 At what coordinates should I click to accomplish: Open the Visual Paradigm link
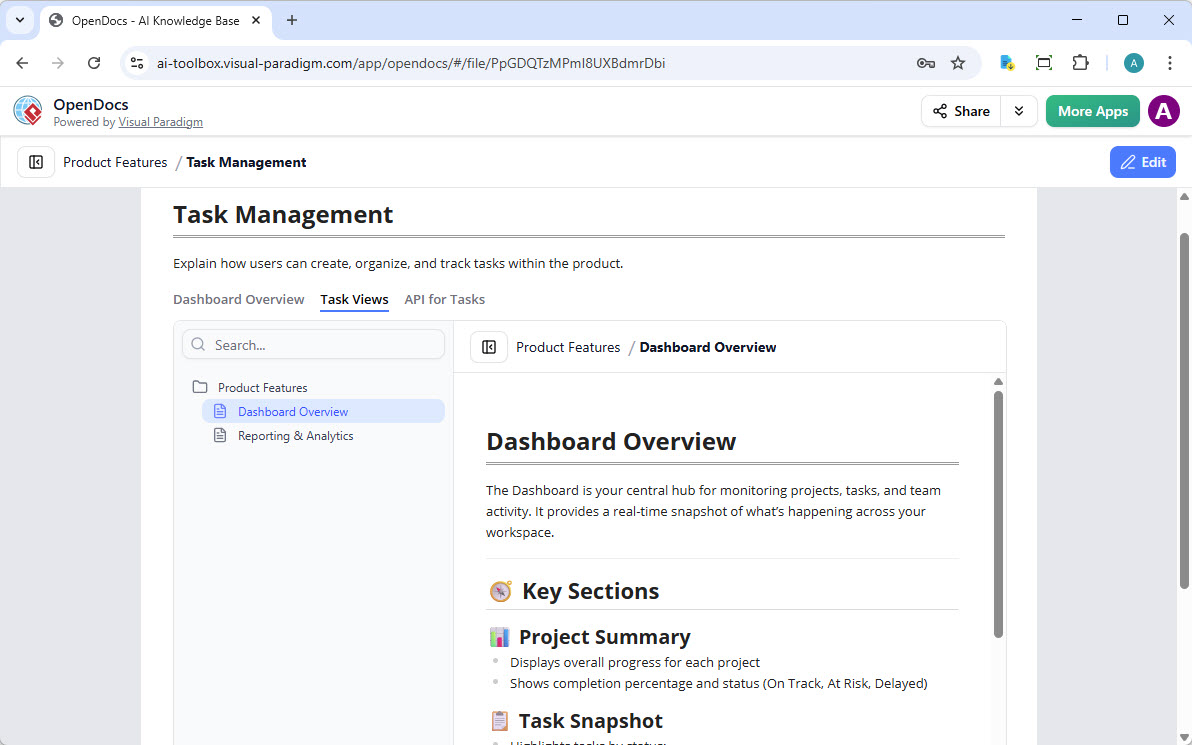point(160,122)
